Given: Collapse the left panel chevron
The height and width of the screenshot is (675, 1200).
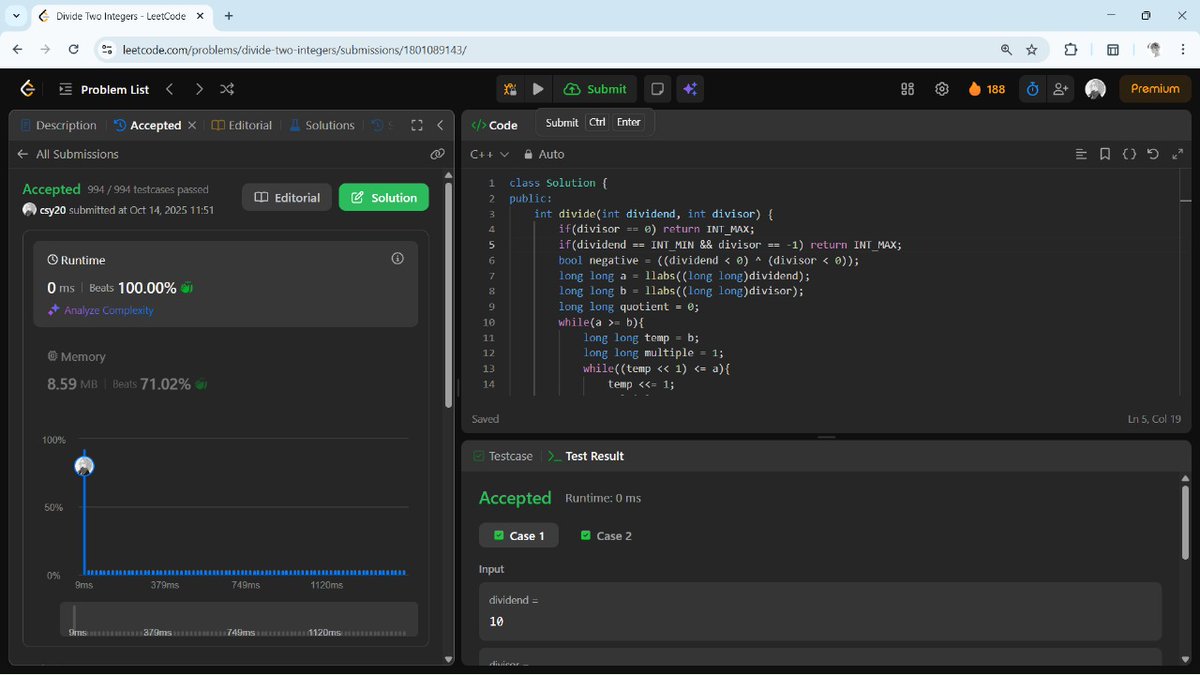Looking at the screenshot, I should (x=440, y=125).
